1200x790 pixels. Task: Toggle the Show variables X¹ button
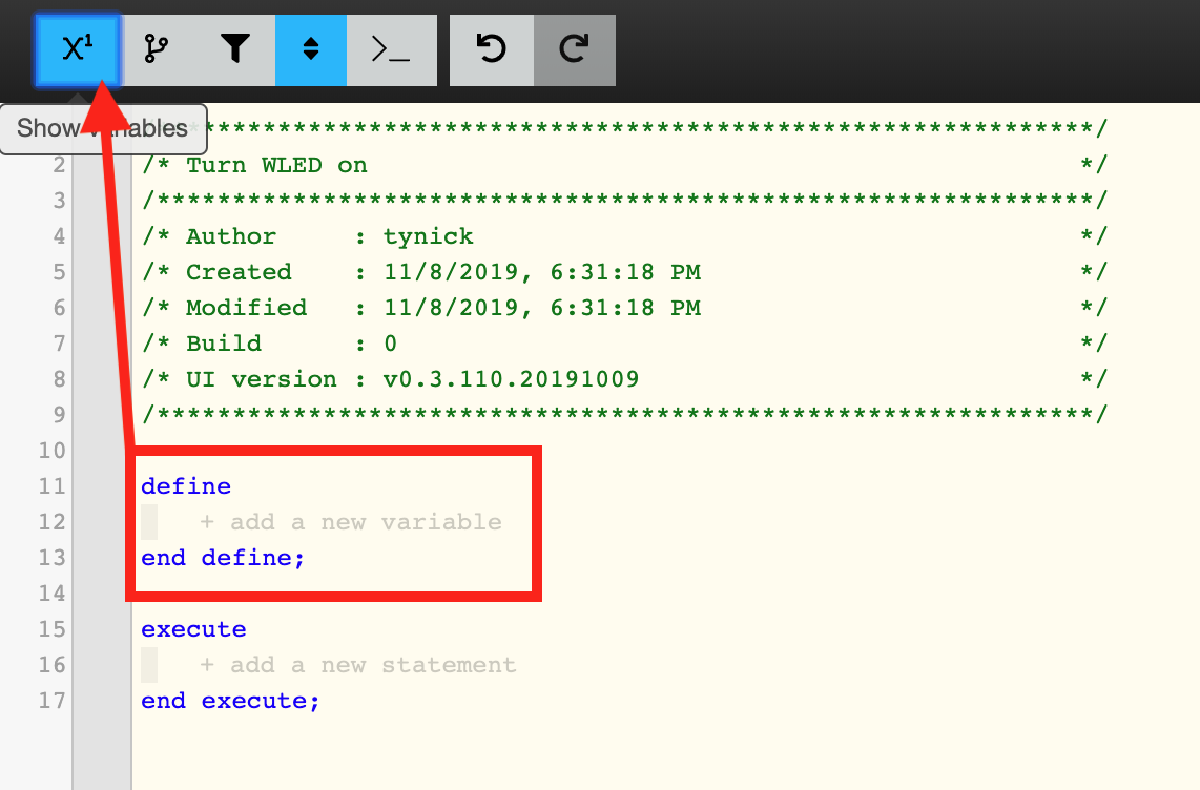tap(78, 49)
